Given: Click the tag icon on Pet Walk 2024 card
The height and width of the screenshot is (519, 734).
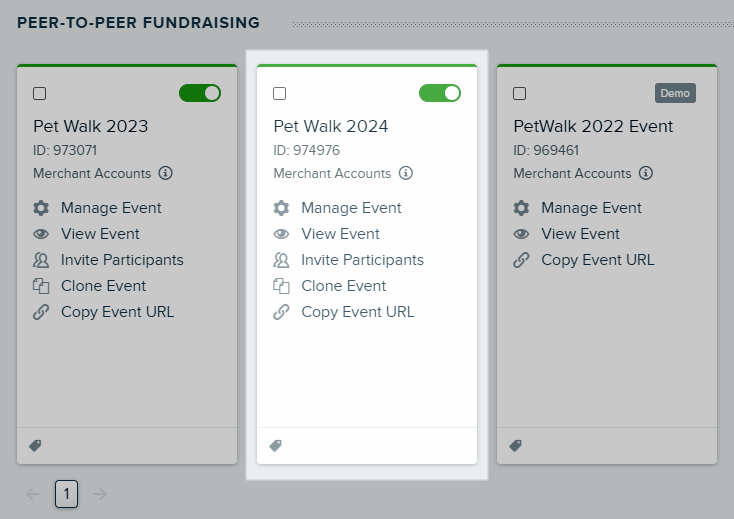Looking at the screenshot, I should click(276, 446).
